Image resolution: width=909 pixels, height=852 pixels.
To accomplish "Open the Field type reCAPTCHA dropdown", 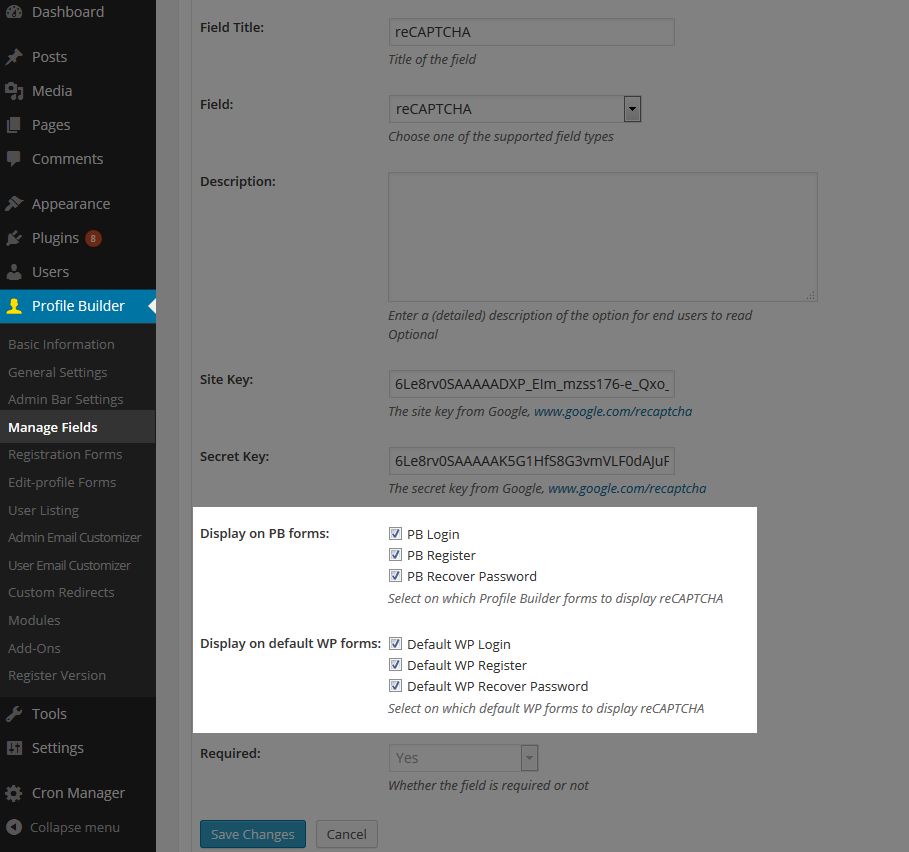I will pyautogui.click(x=515, y=109).
